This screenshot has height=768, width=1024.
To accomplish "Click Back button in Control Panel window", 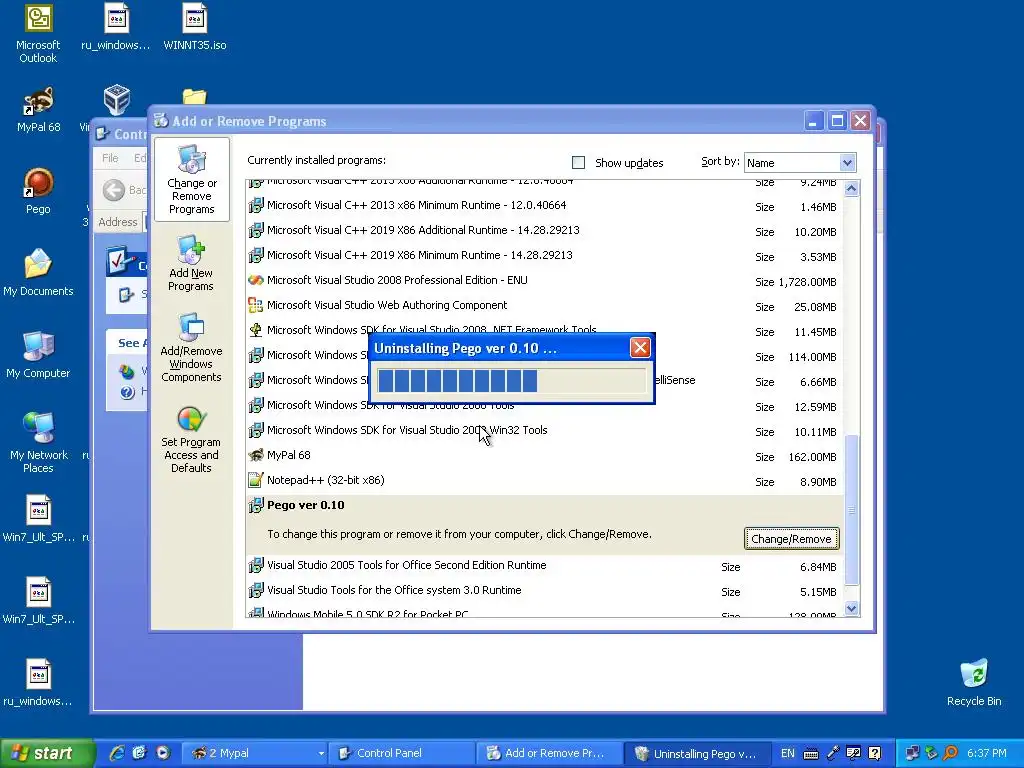I will [x=124, y=190].
